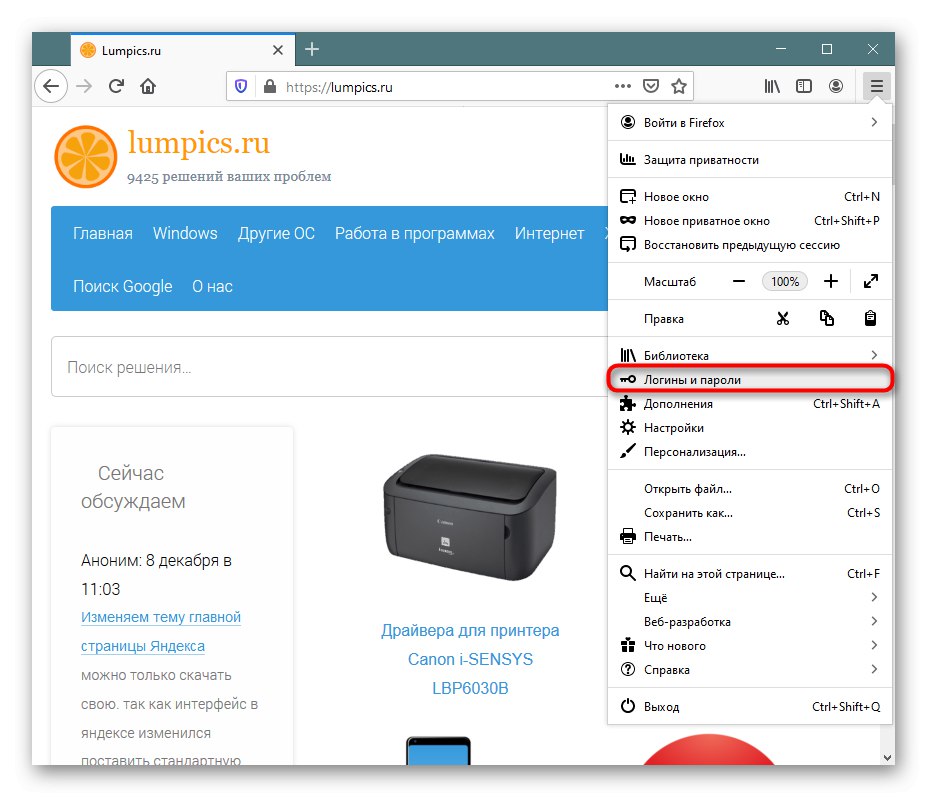Expand the Ещё submenu
This screenshot has height=797, width=927.
[x=750, y=598]
